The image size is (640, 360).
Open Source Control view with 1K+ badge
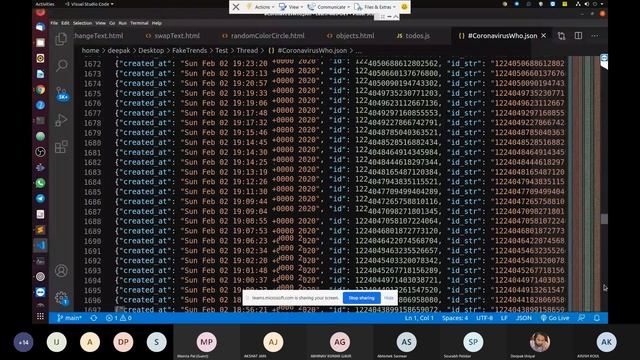pos(62,93)
